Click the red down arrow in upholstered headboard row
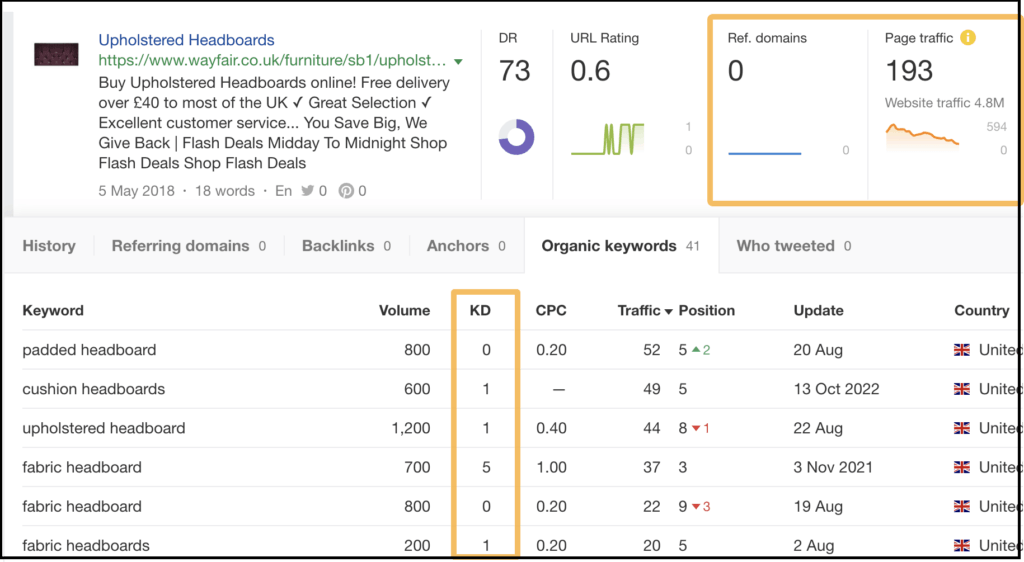This screenshot has width=1024, height=562. point(696,429)
